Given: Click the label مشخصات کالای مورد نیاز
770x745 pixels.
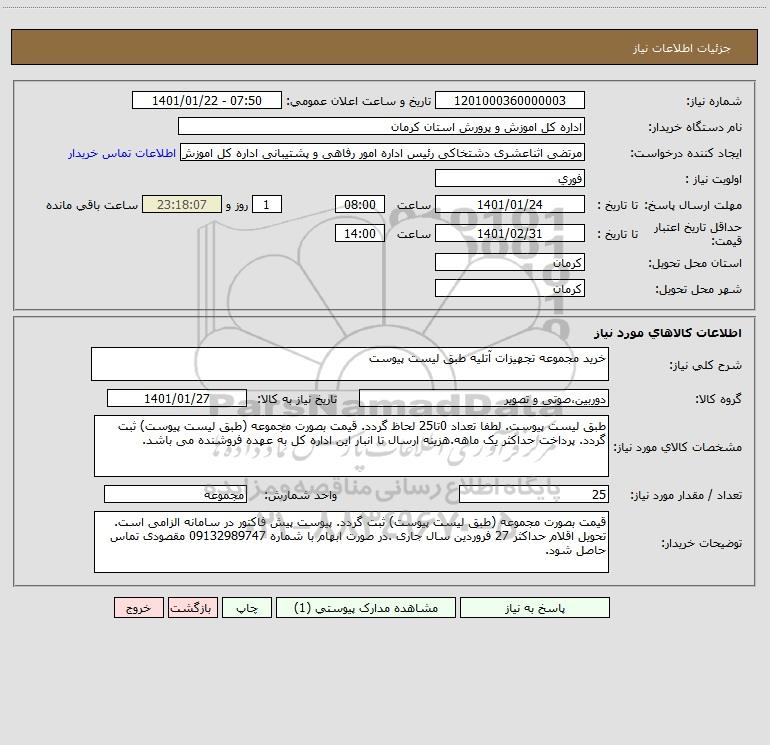Looking at the screenshot, I should (678, 447).
